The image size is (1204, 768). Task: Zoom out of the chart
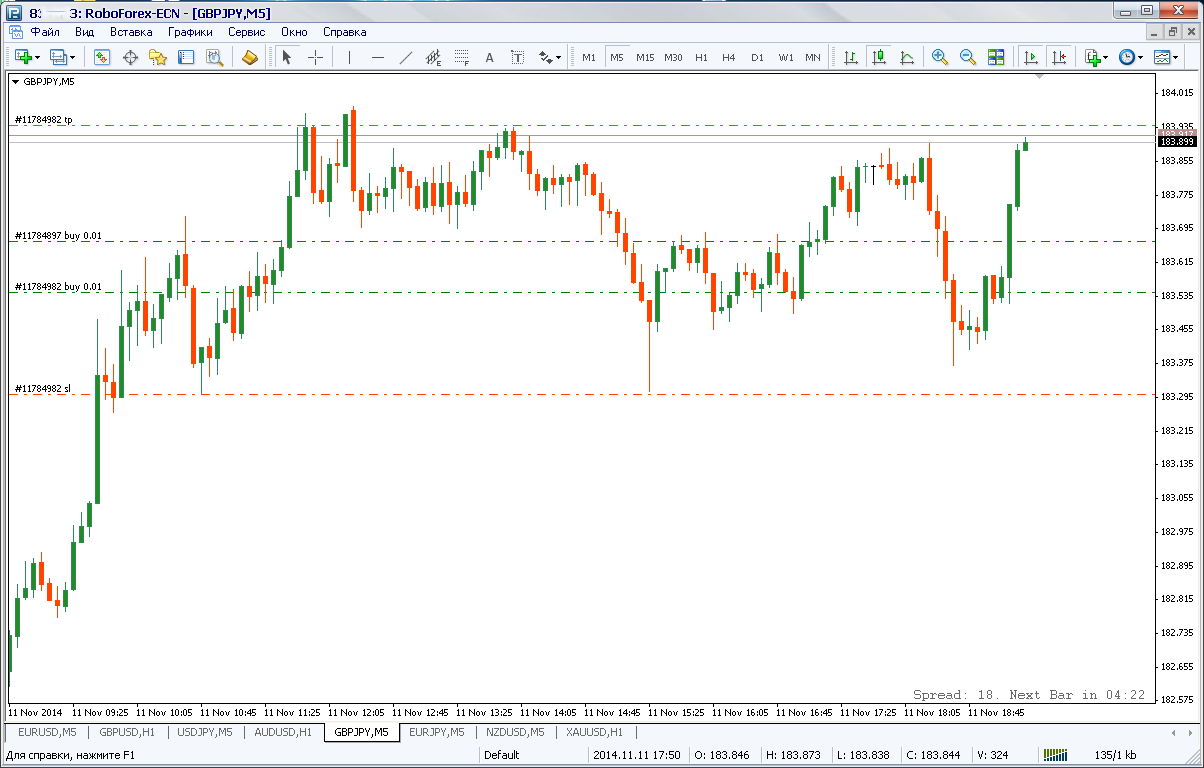point(968,57)
